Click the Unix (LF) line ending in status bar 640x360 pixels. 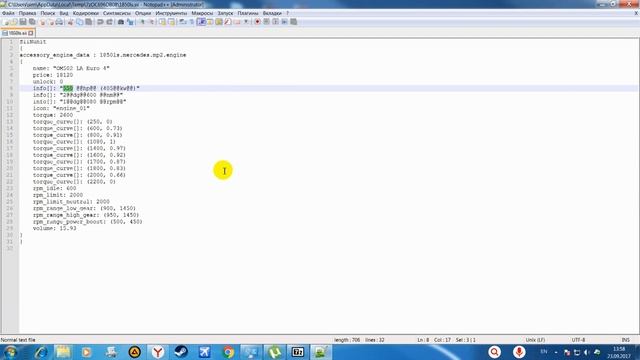click(535, 340)
